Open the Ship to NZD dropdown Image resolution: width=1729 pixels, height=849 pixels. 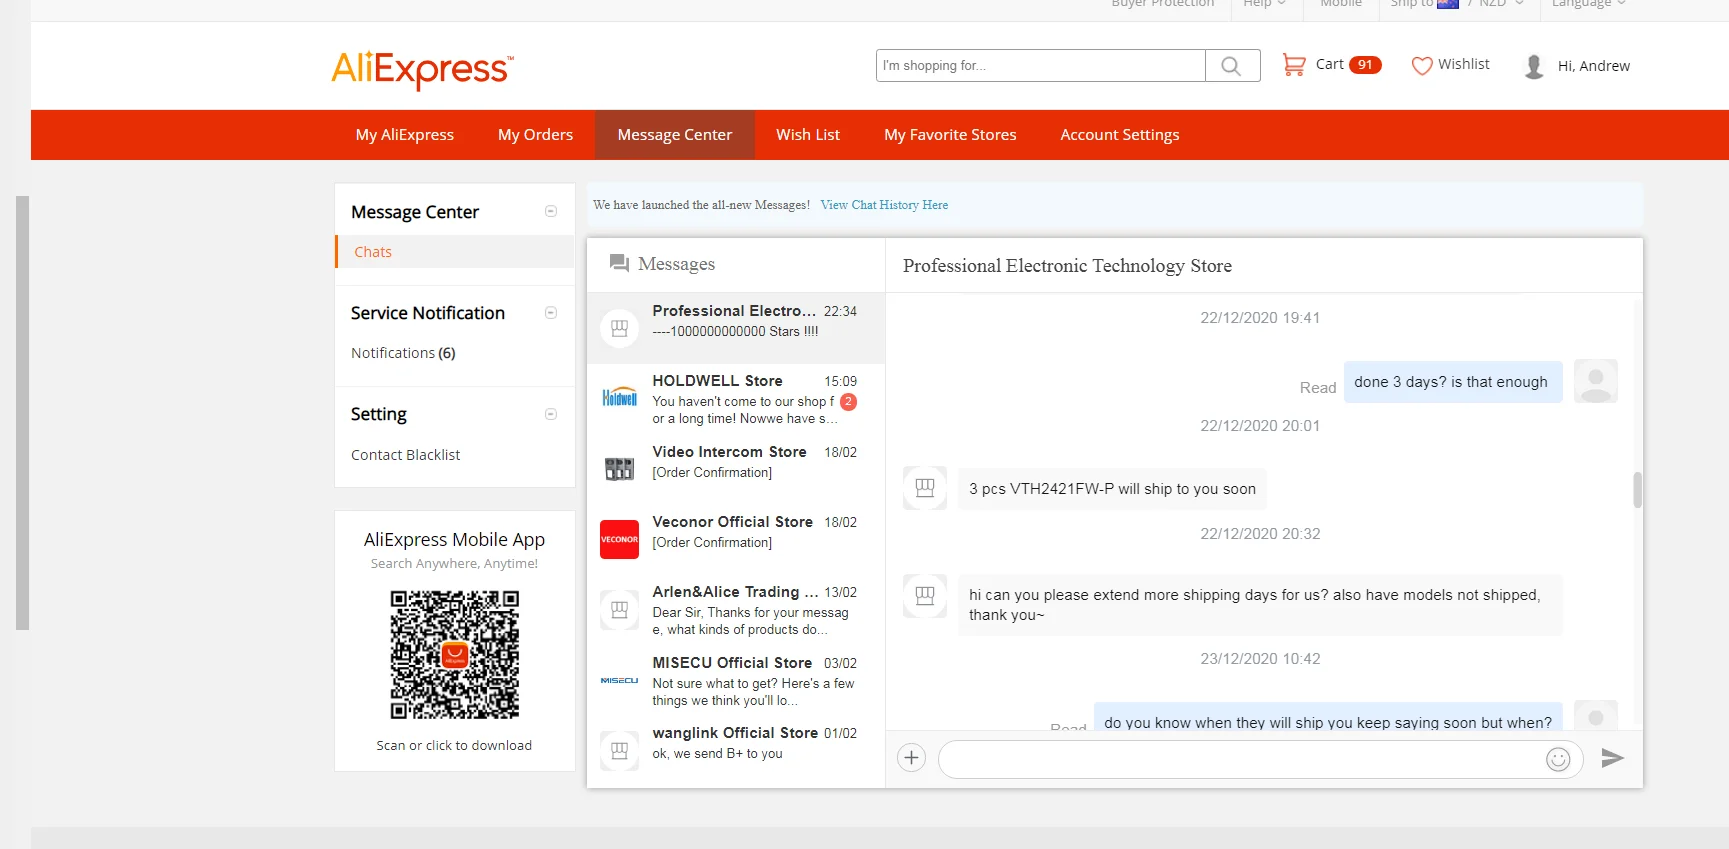[x=1457, y=4]
